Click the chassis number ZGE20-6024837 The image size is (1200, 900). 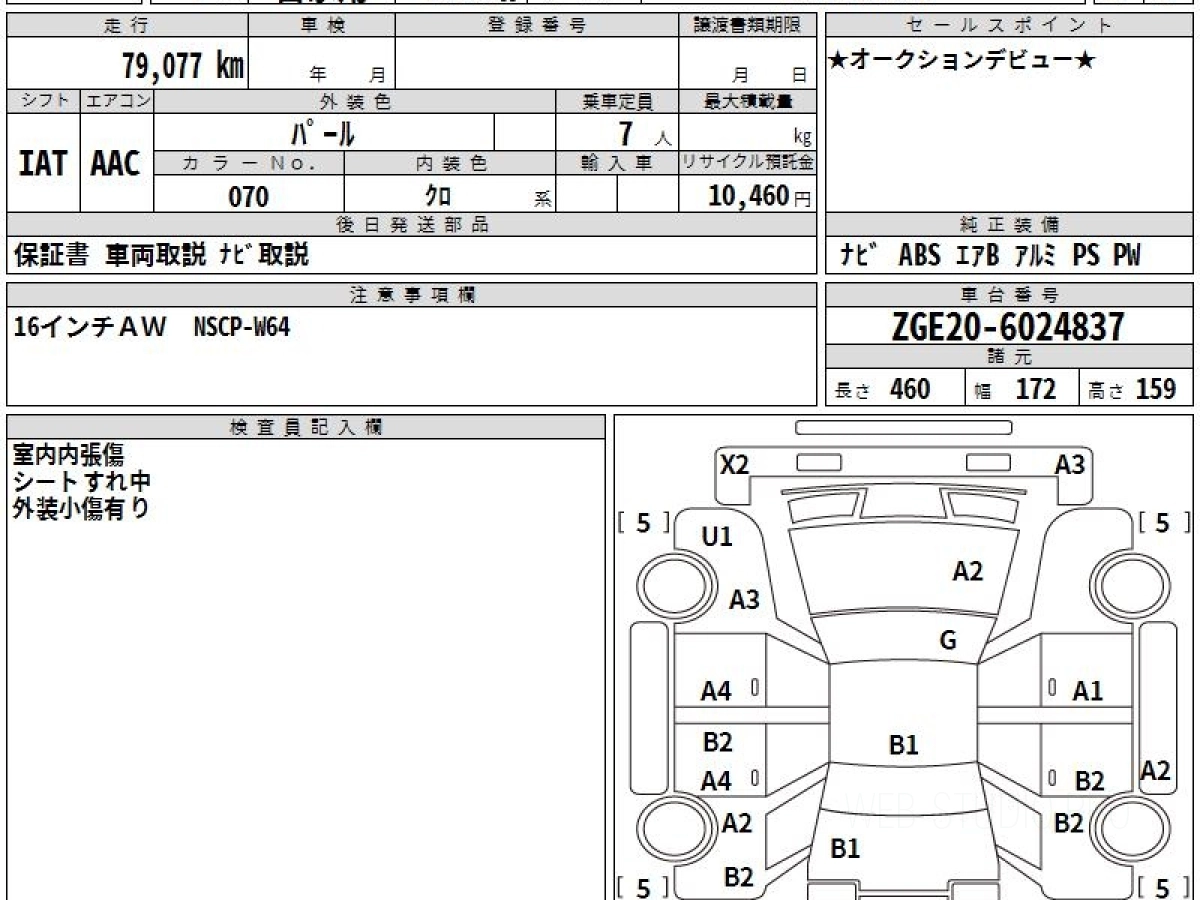pyautogui.click(x=1008, y=326)
